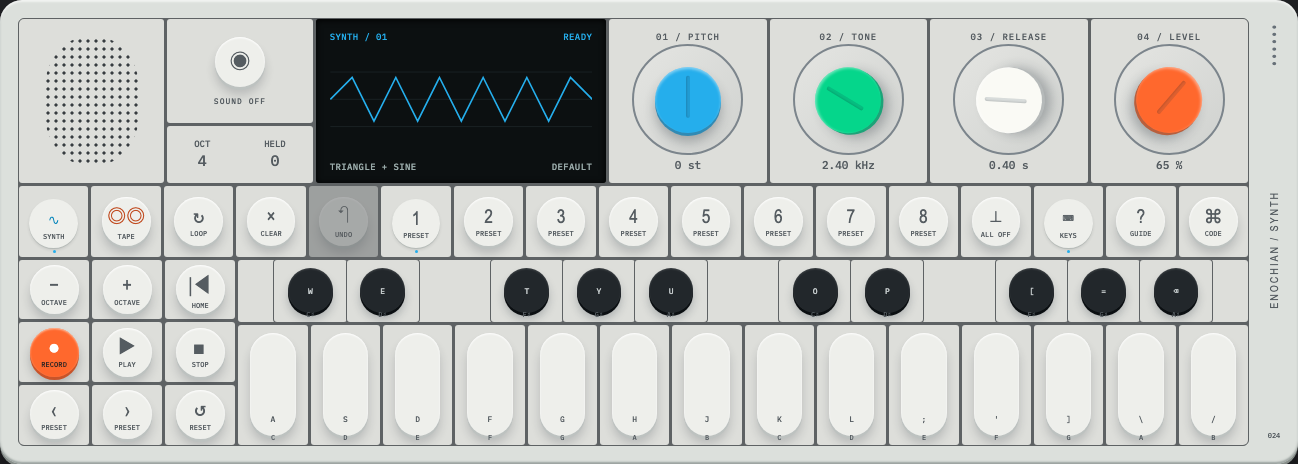This screenshot has width=1298, height=464.
Task: Play the black P key
Action: (x=887, y=291)
